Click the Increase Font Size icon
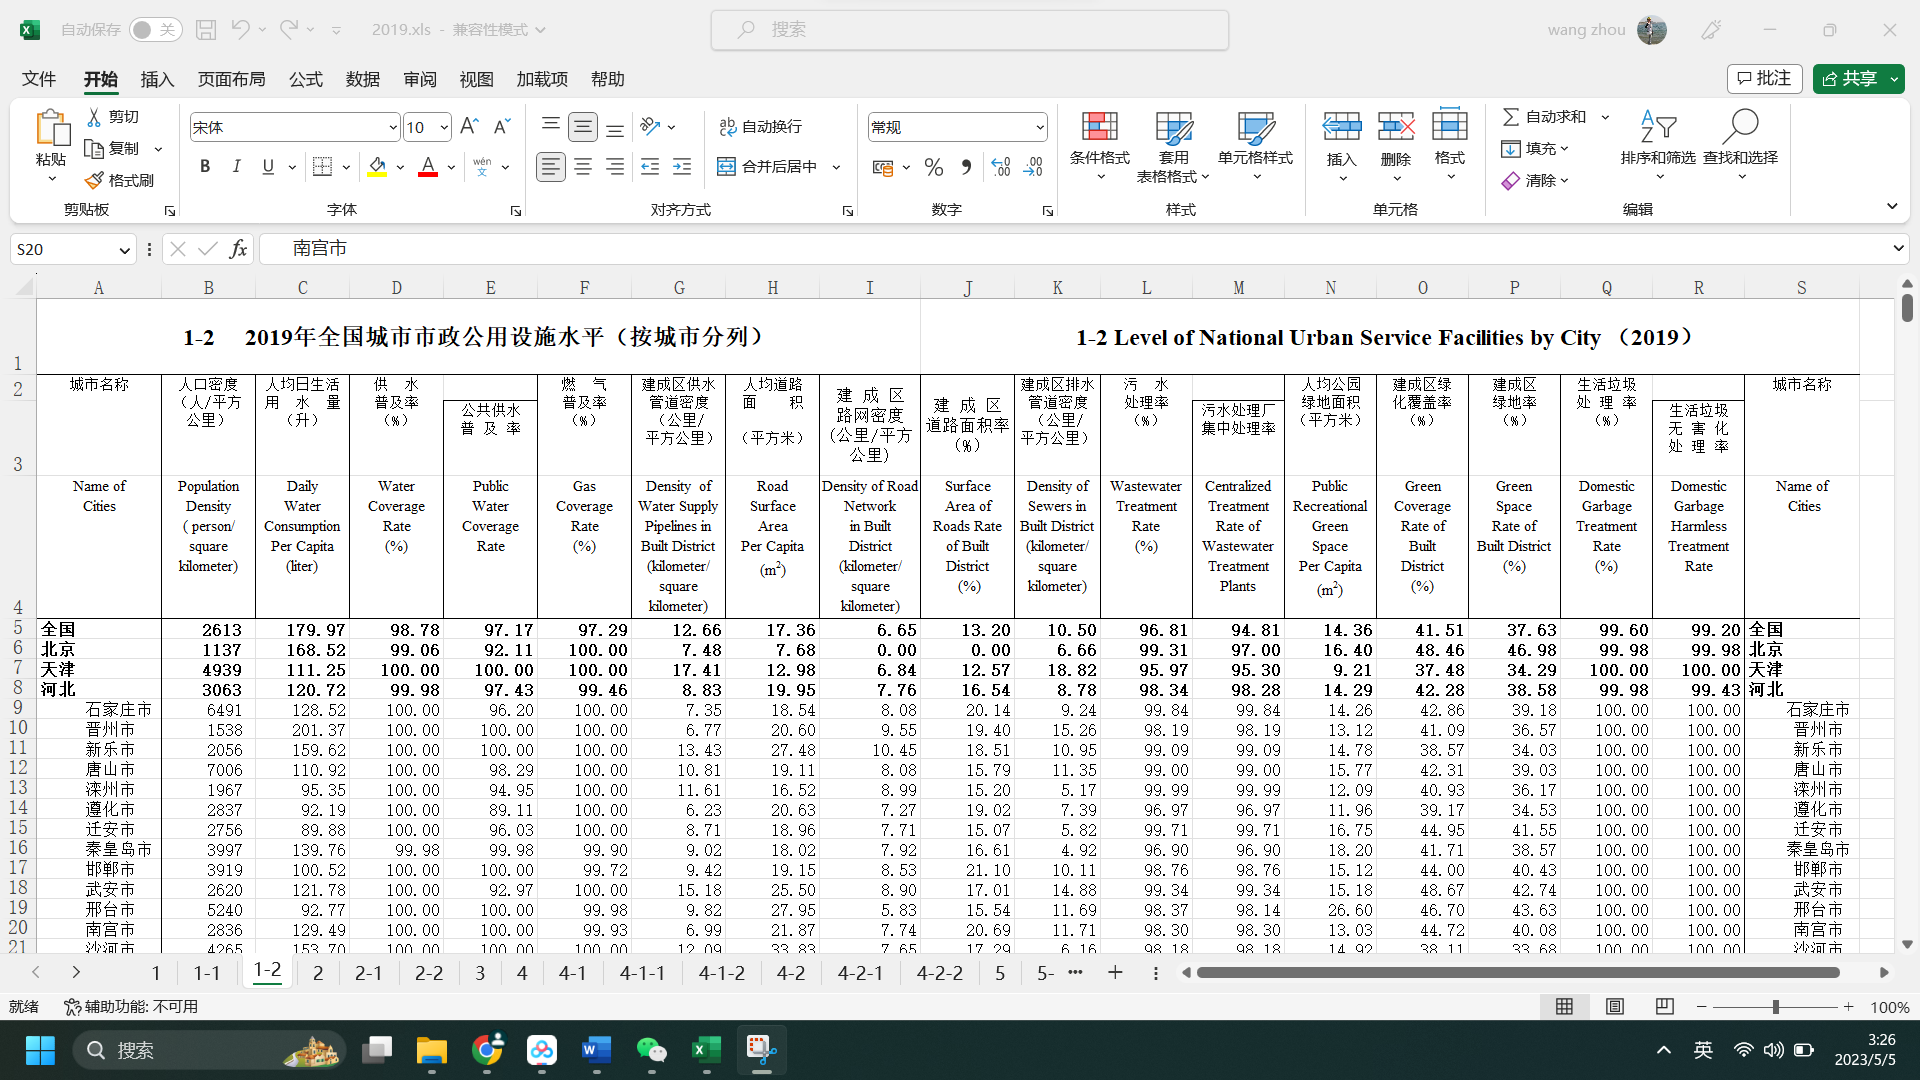The width and height of the screenshot is (1920, 1080). pyautogui.click(x=469, y=127)
